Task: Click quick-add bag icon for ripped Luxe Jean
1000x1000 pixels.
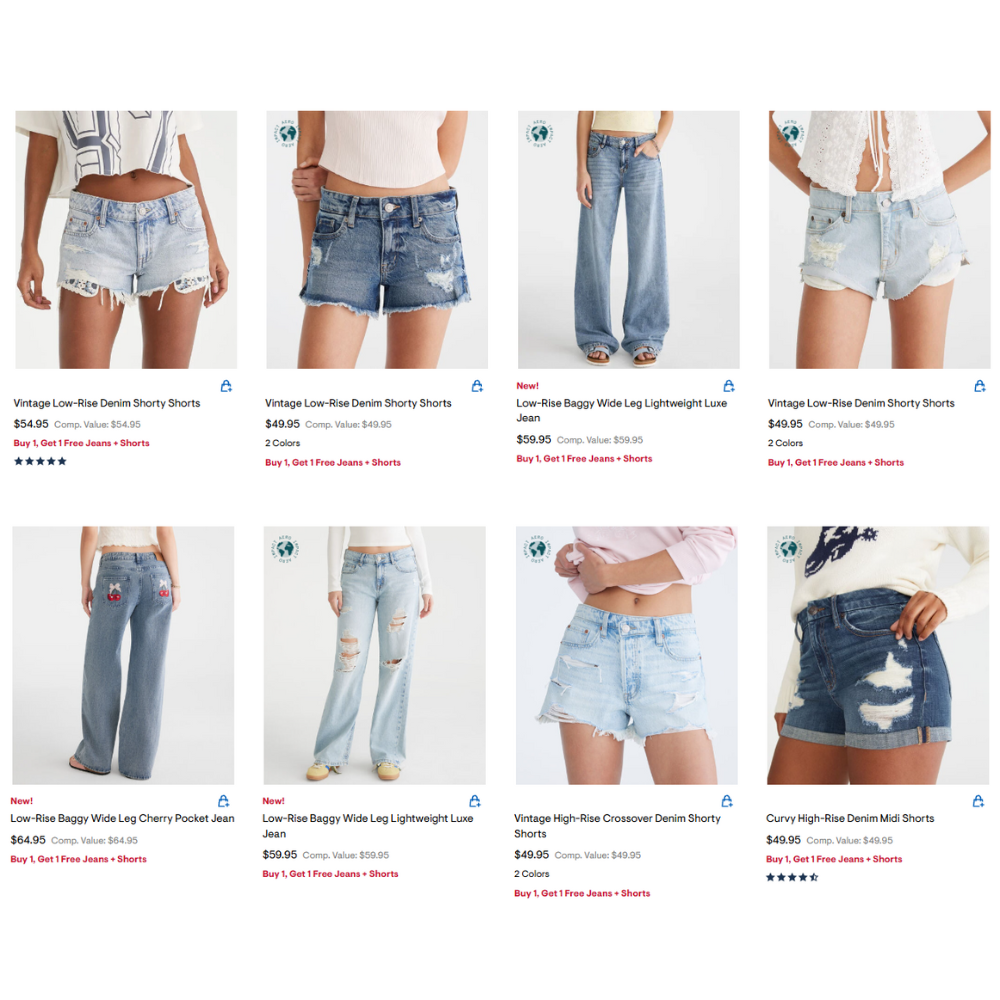Action: pyautogui.click(x=475, y=801)
